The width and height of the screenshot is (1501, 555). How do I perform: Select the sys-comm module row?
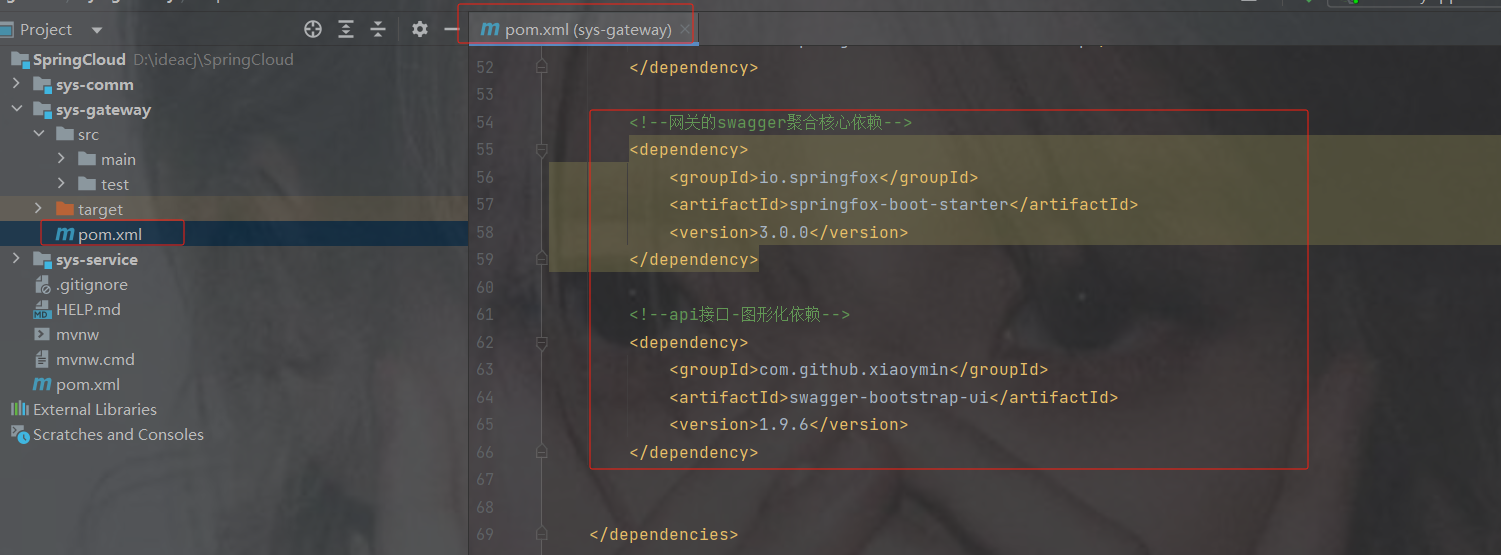coord(234,84)
